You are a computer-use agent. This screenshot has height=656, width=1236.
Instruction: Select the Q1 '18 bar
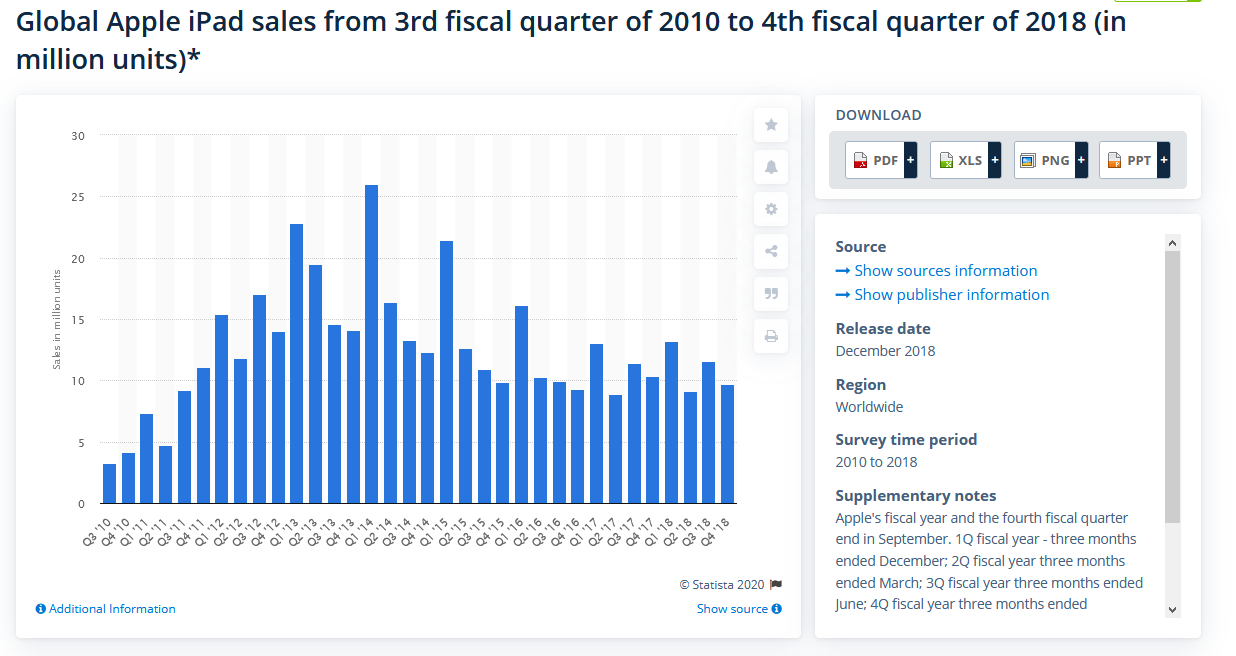pos(671,423)
